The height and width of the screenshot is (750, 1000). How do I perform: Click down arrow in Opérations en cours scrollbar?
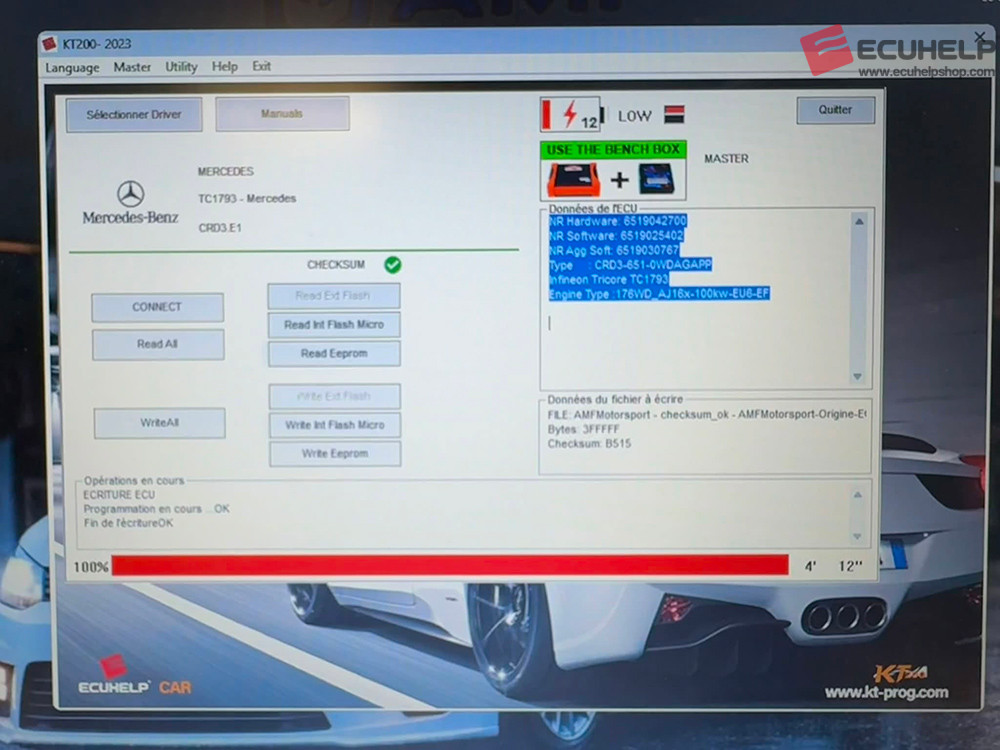tap(857, 536)
